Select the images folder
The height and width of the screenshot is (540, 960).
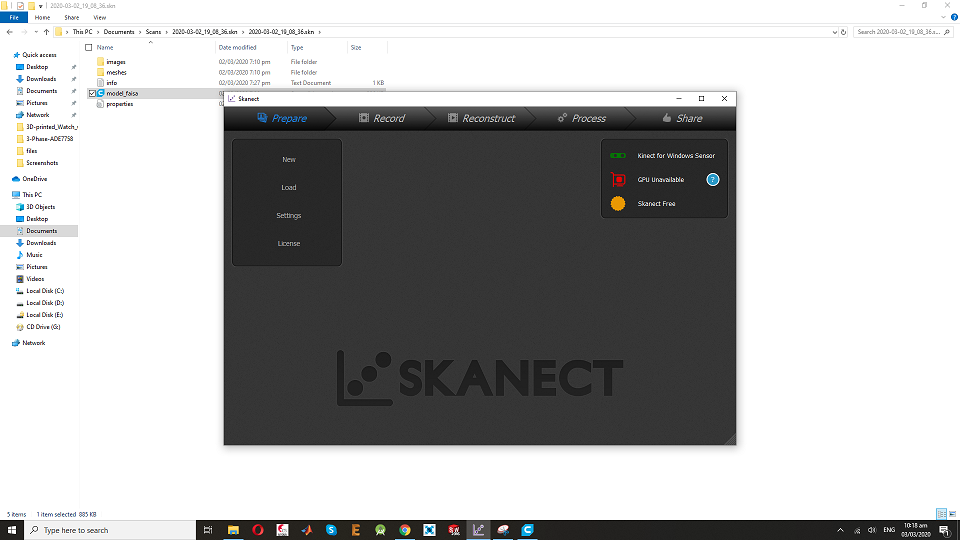116,62
